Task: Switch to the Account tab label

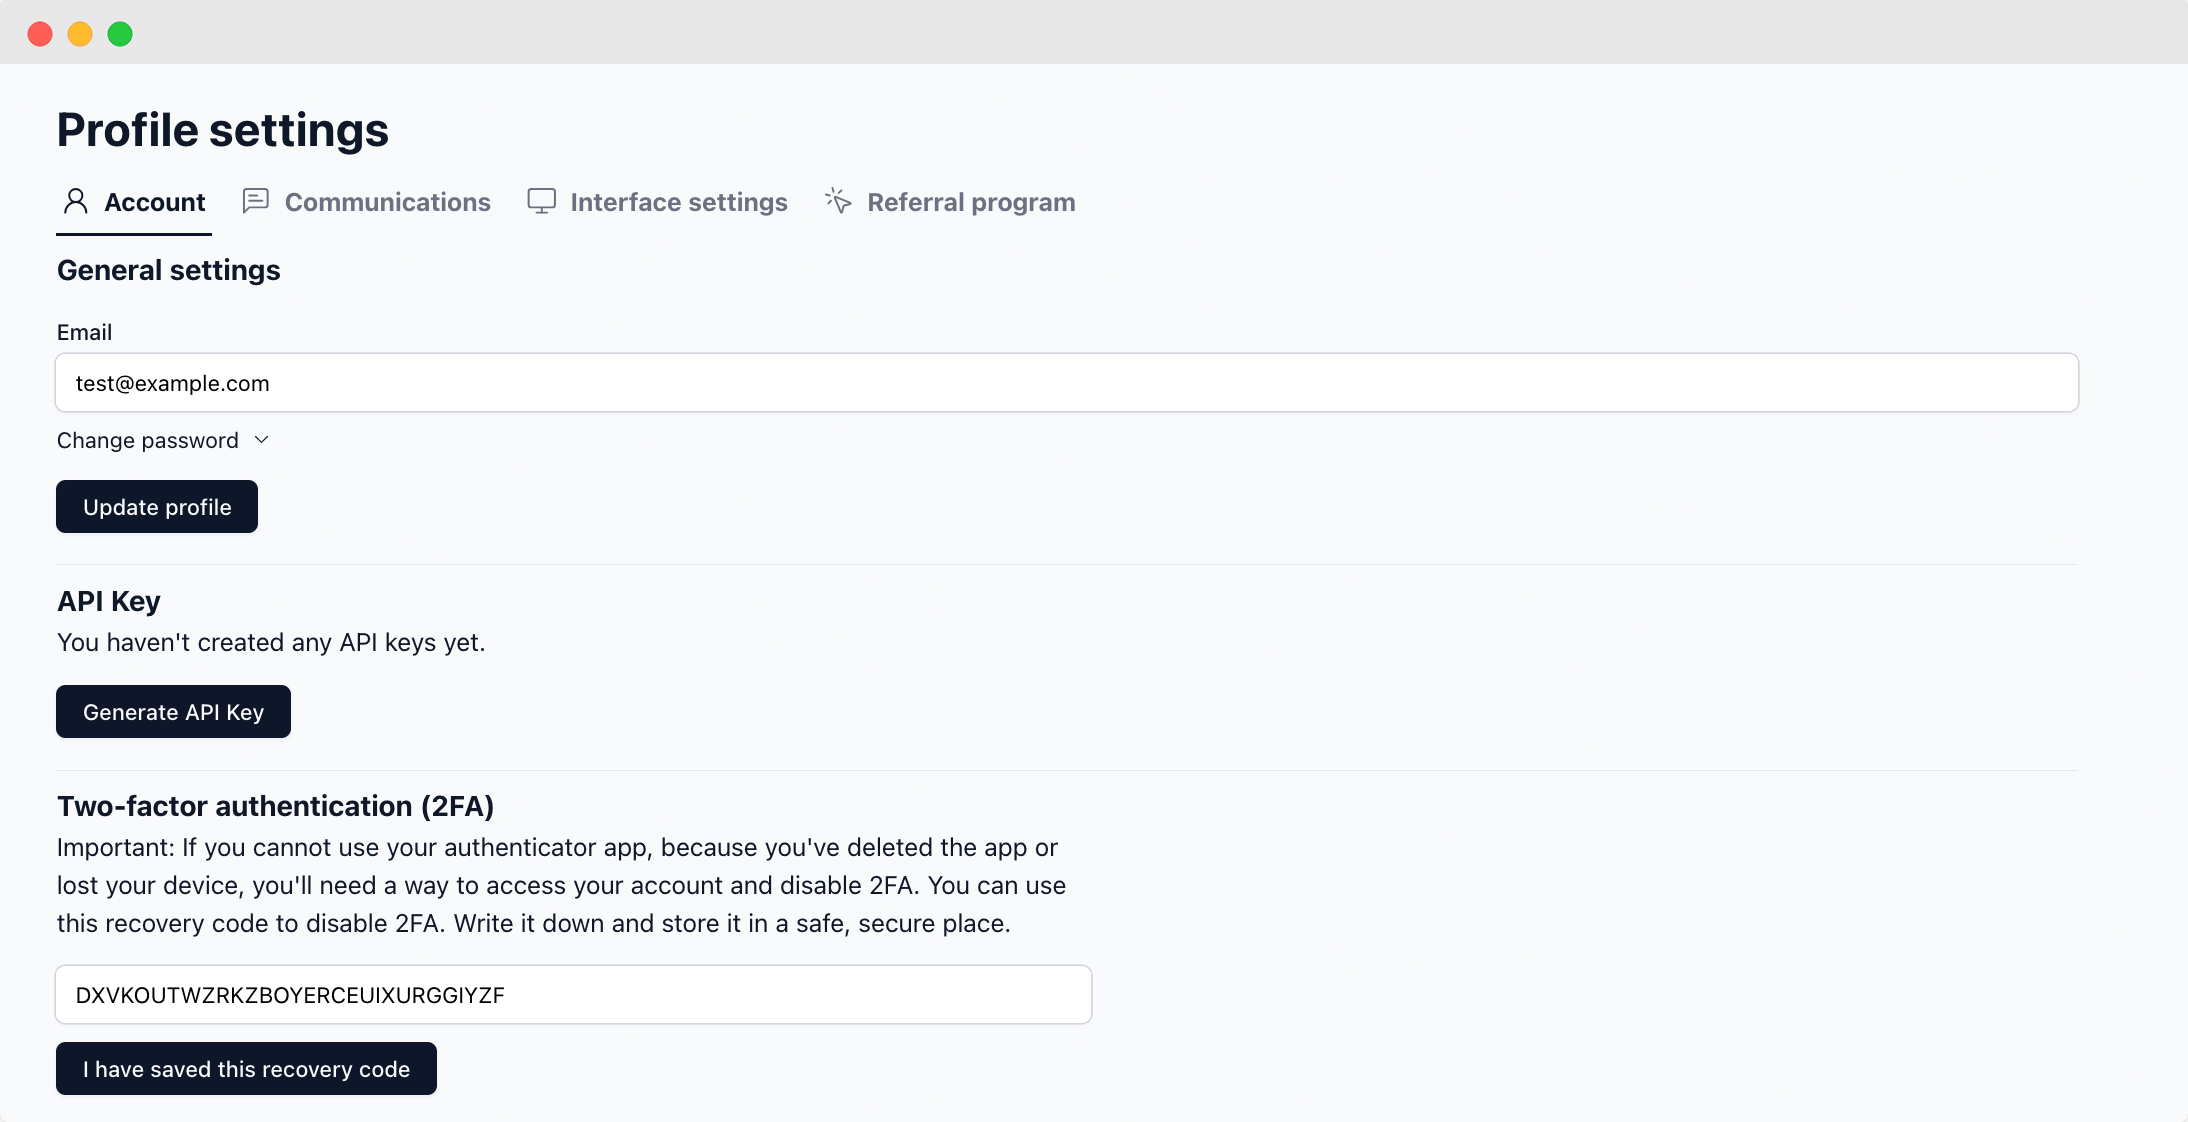Action: point(154,202)
